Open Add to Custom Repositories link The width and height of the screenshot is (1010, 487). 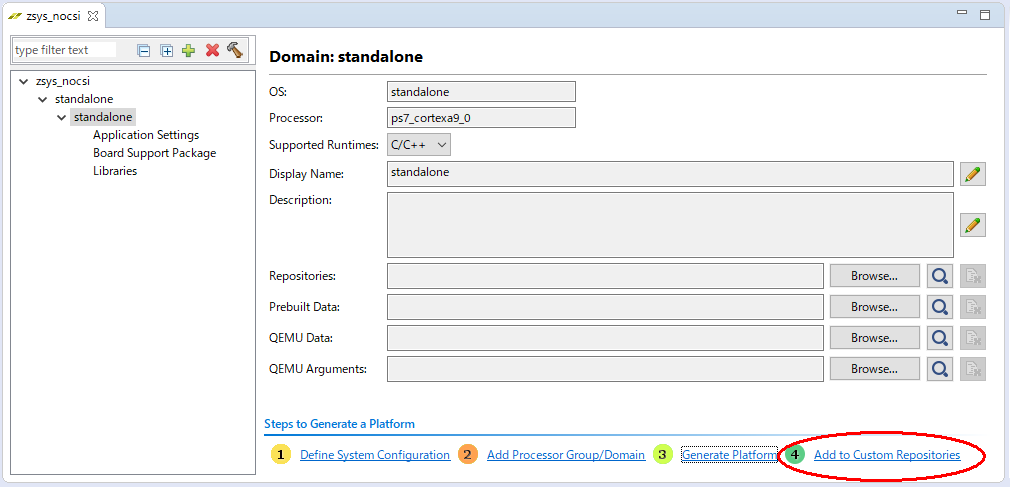tap(886, 455)
